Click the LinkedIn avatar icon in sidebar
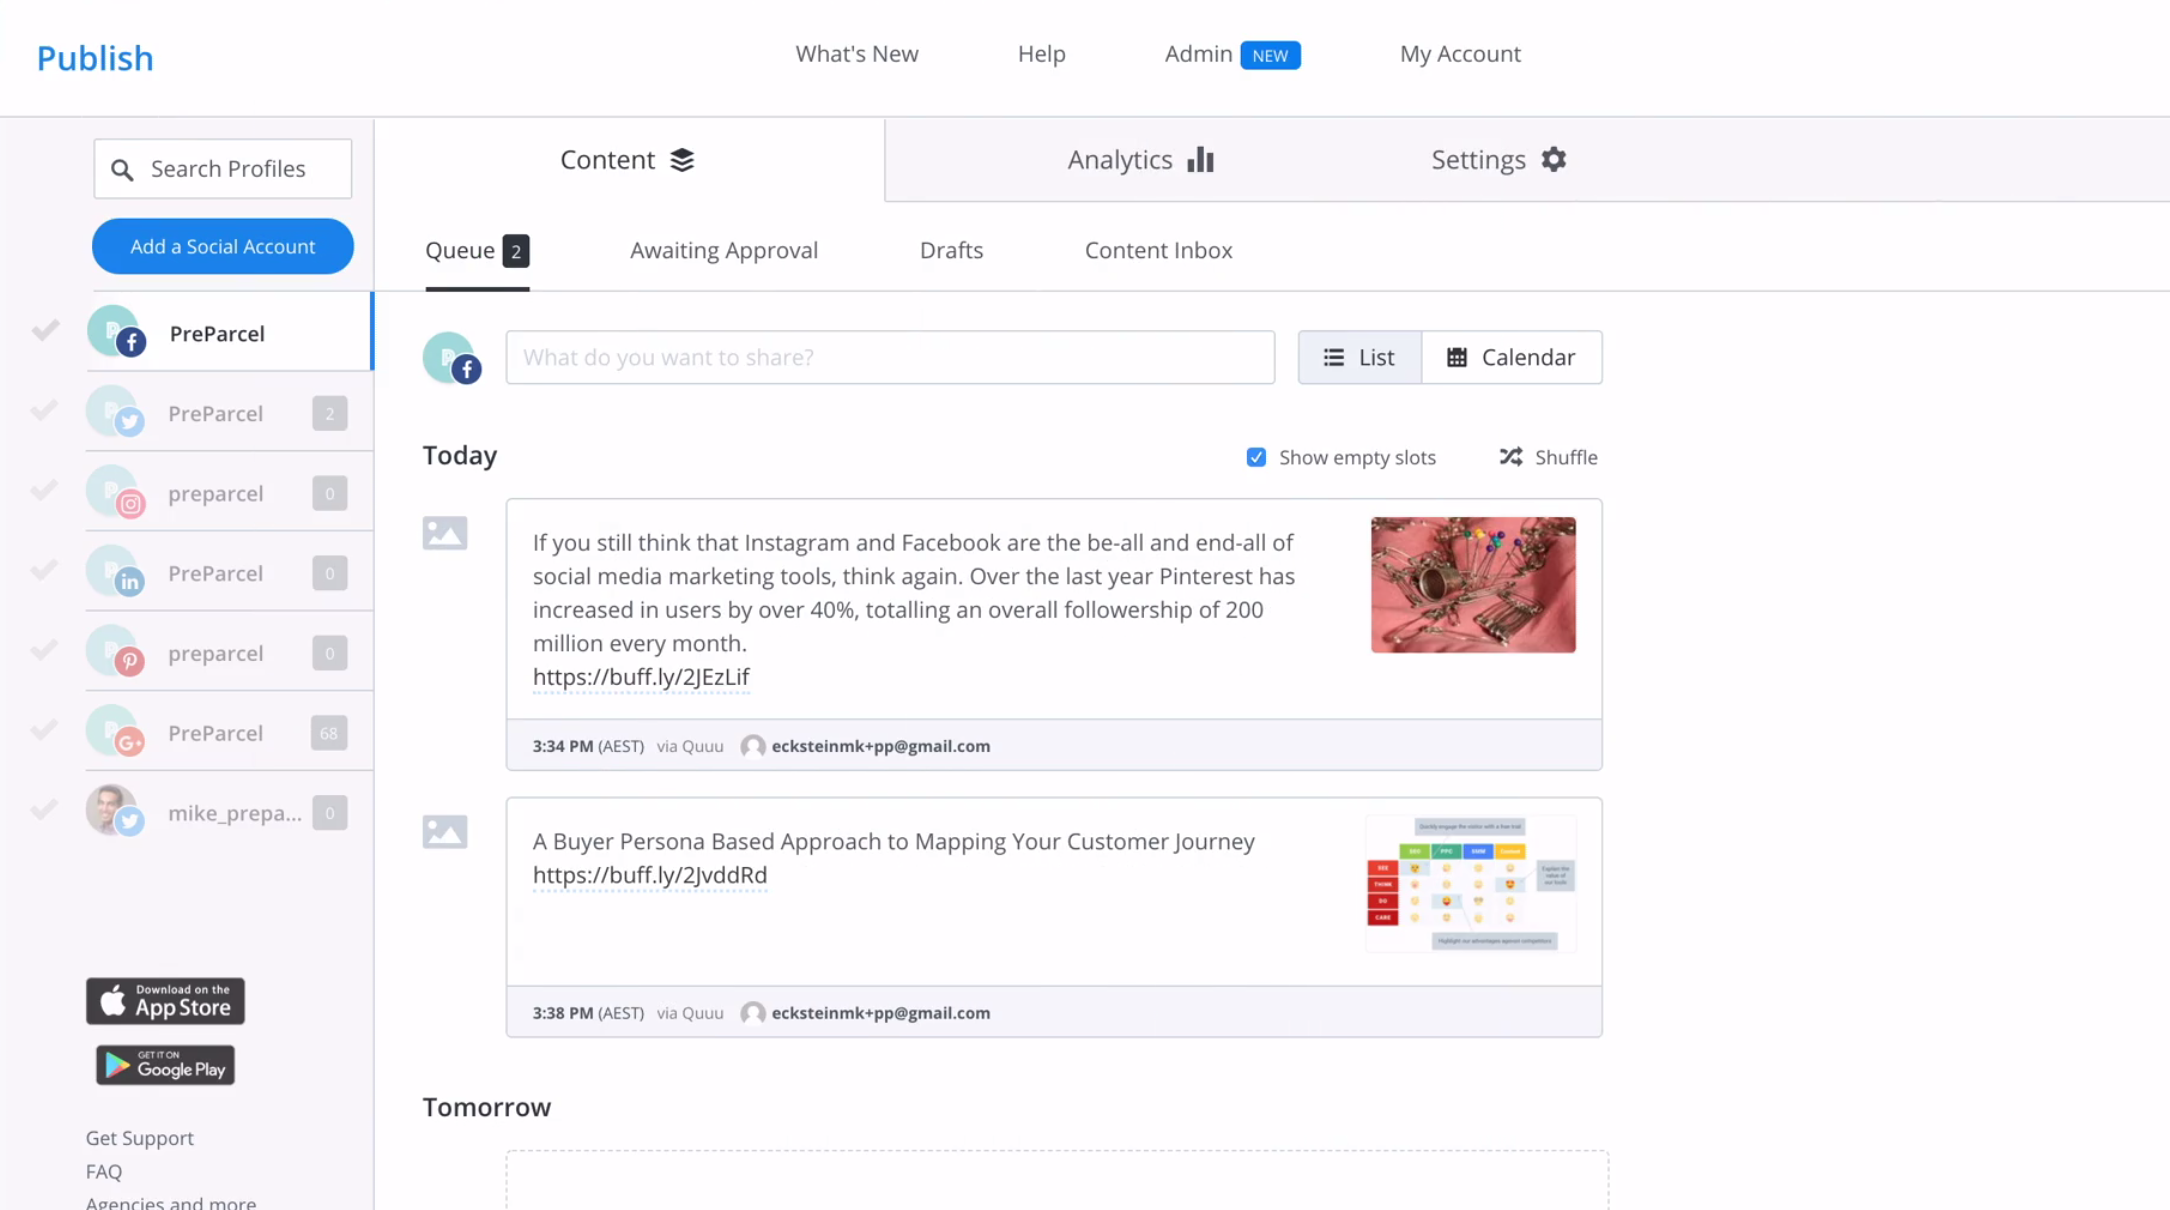Screen dimensions: 2170x1210 [x=116, y=572]
